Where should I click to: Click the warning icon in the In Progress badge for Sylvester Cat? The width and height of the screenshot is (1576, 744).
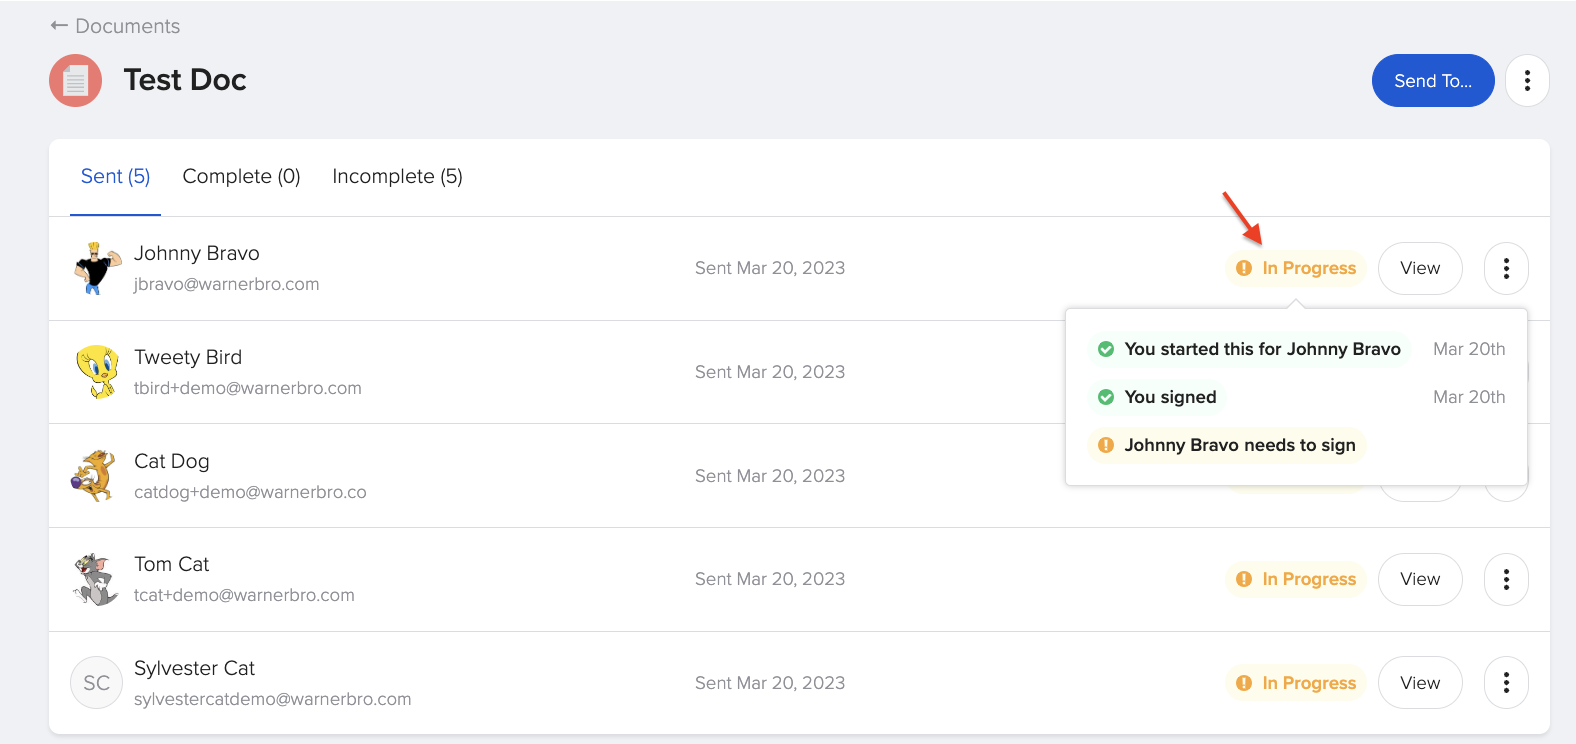[x=1243, y=682]
